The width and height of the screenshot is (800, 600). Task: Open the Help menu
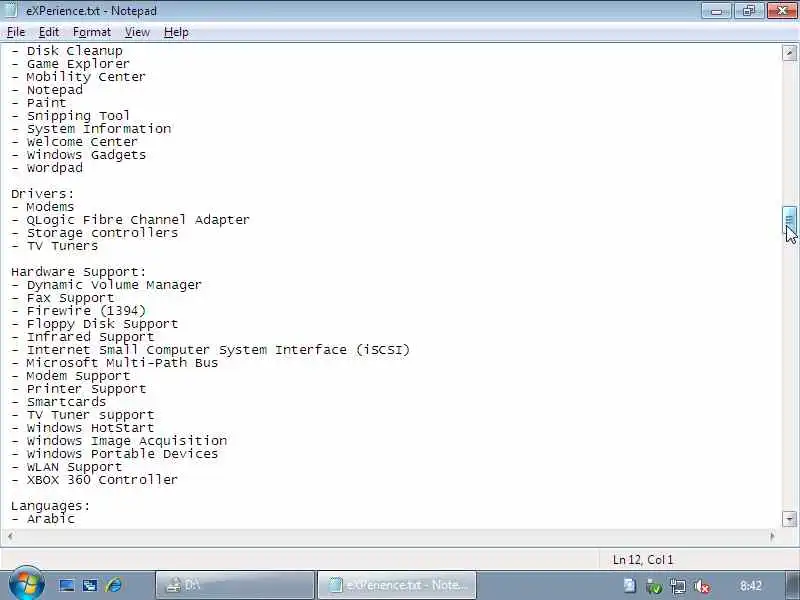[x=176, y=32]
